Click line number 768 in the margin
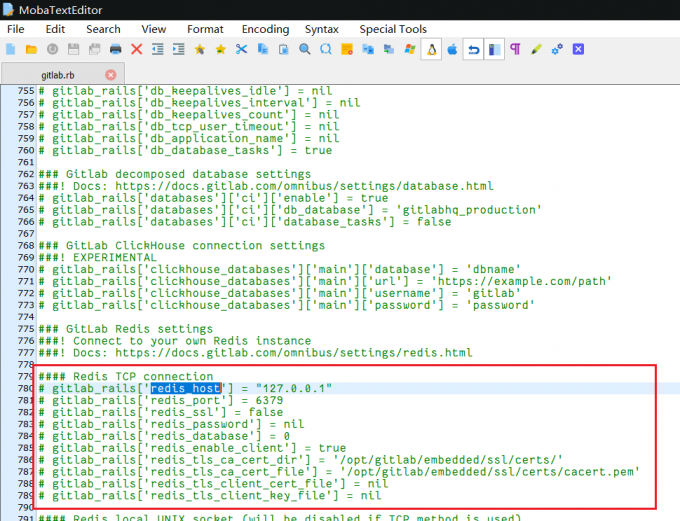The height and width of the screenshot is (521, 680). point(26,246)
